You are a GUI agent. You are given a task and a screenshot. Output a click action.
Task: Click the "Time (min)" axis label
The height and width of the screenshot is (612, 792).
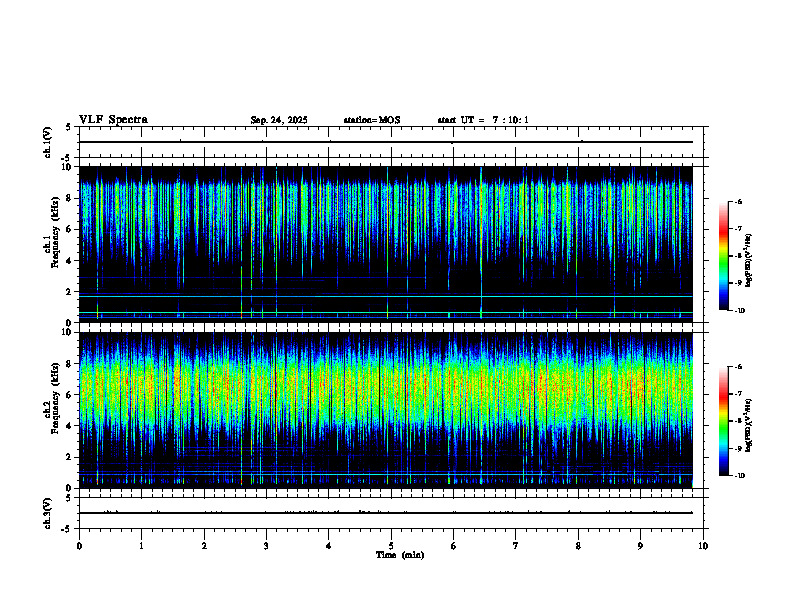point(400,555)
